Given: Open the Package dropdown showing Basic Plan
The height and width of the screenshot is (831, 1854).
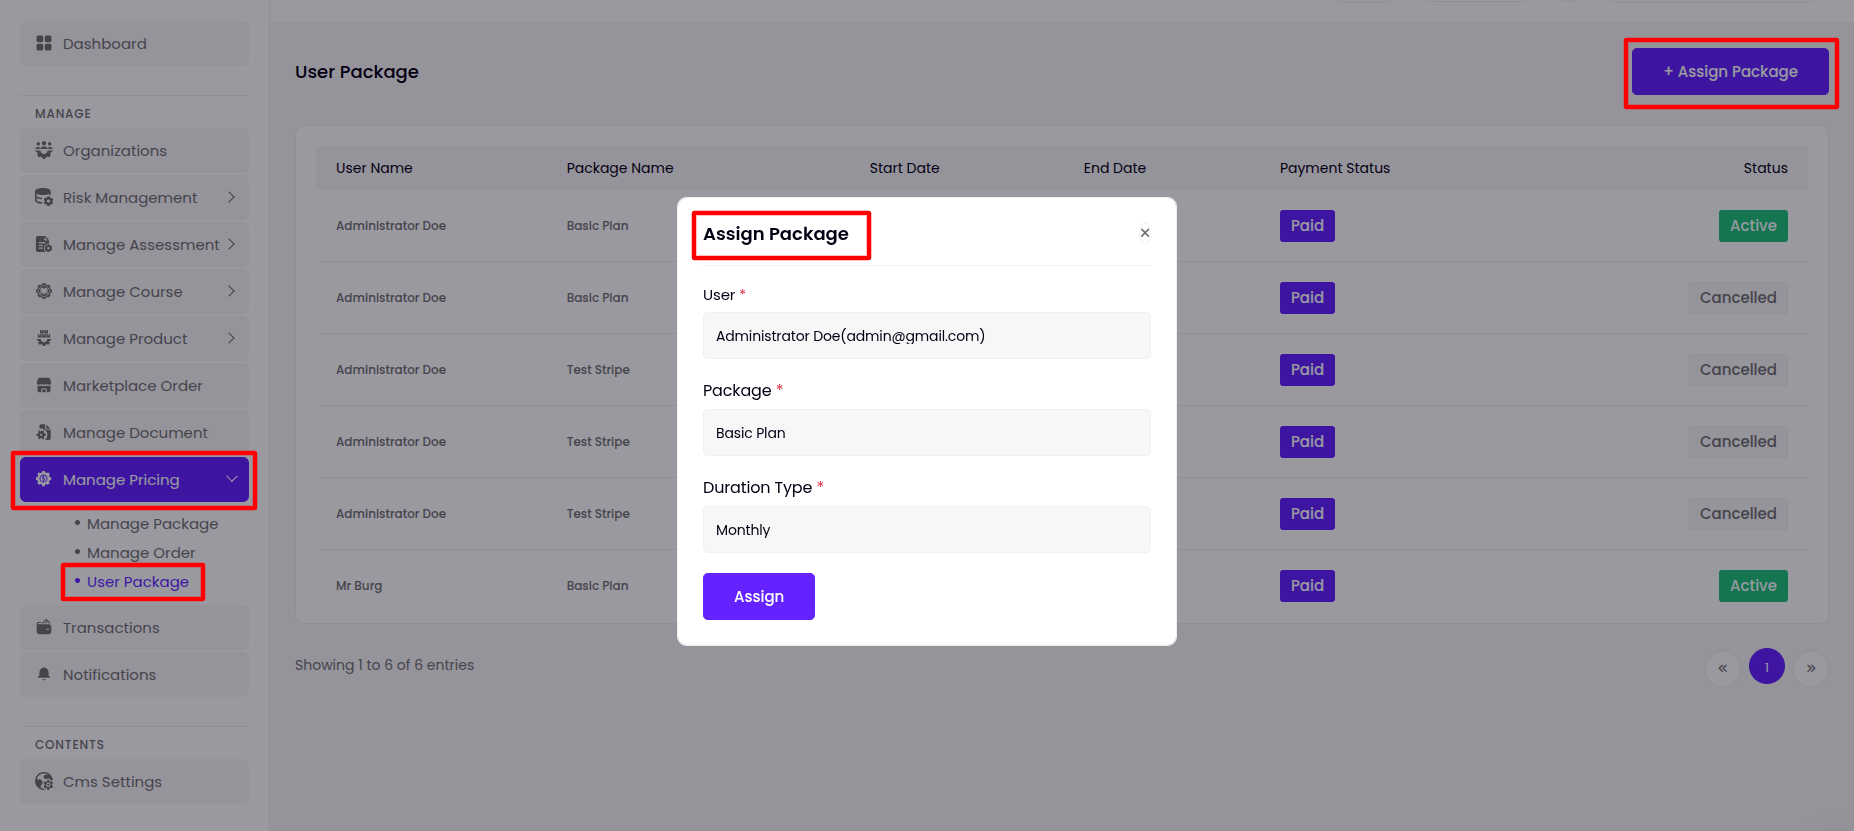Looking at the screenshot, I should click(926, 433).
